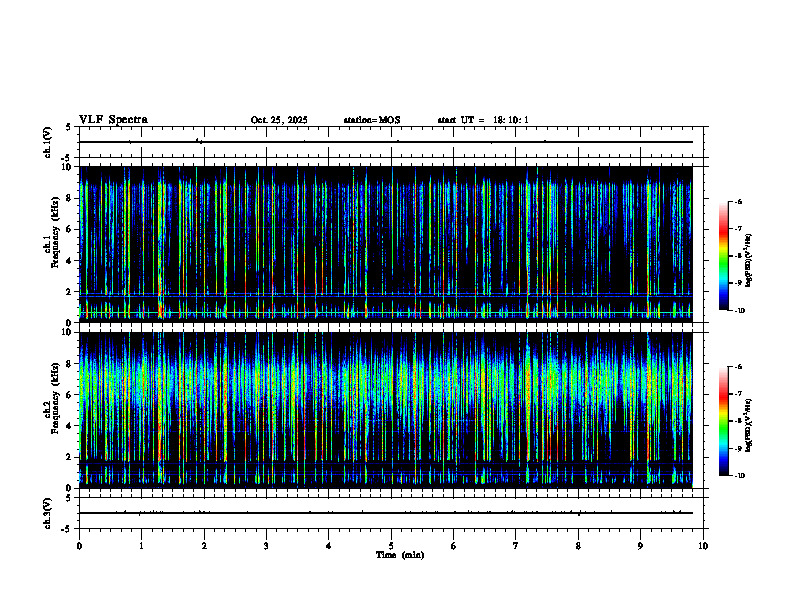Click the '-5' tick of the ch.1(V) axis

[67, 158]
